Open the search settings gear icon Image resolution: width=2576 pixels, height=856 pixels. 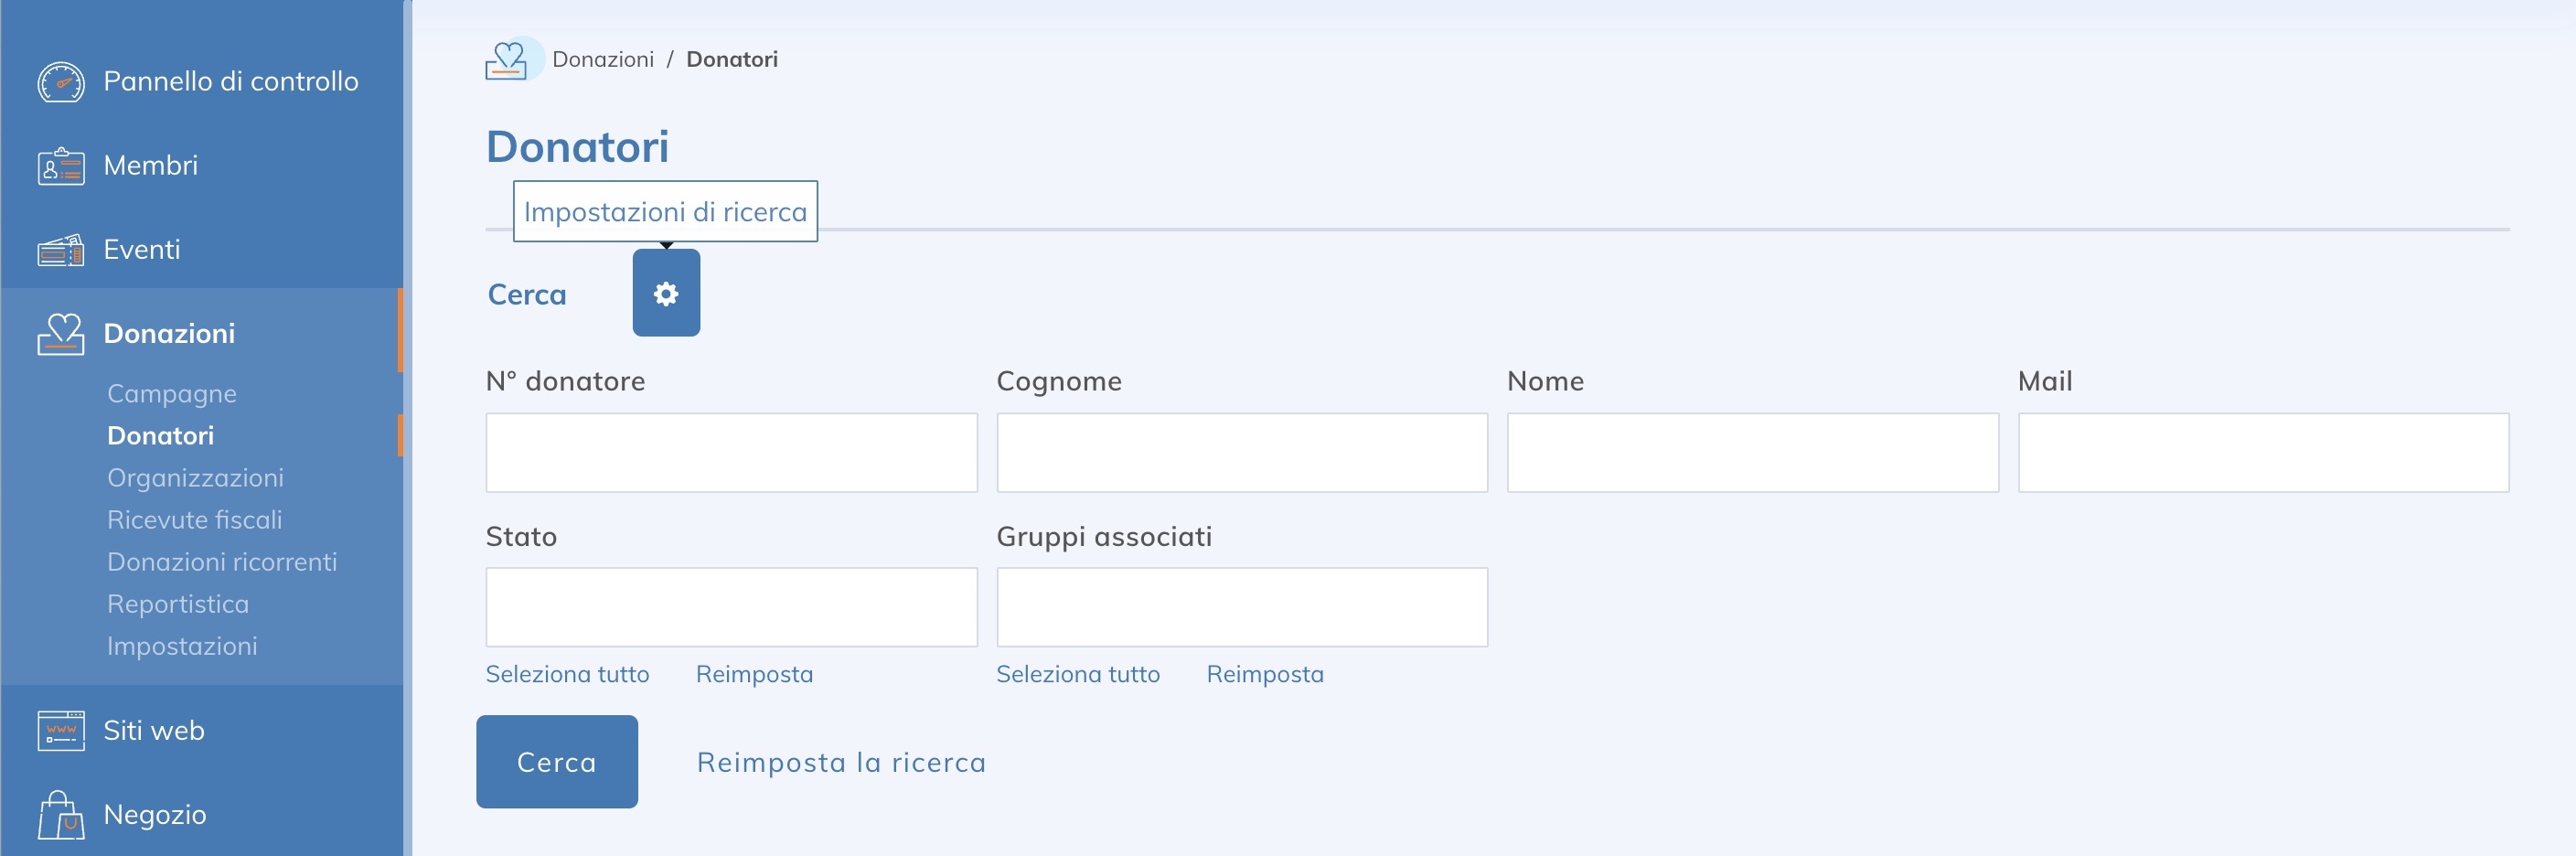click(x=666, y=293)
